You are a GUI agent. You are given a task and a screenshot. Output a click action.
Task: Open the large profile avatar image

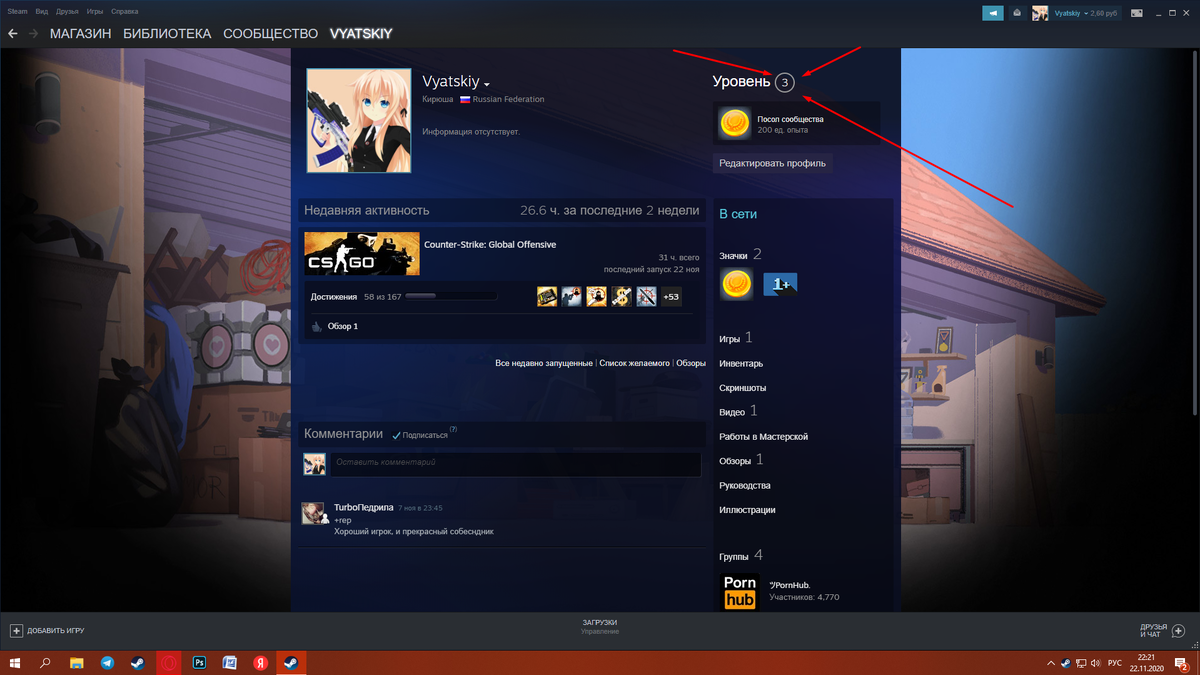[x=358, y=120]
